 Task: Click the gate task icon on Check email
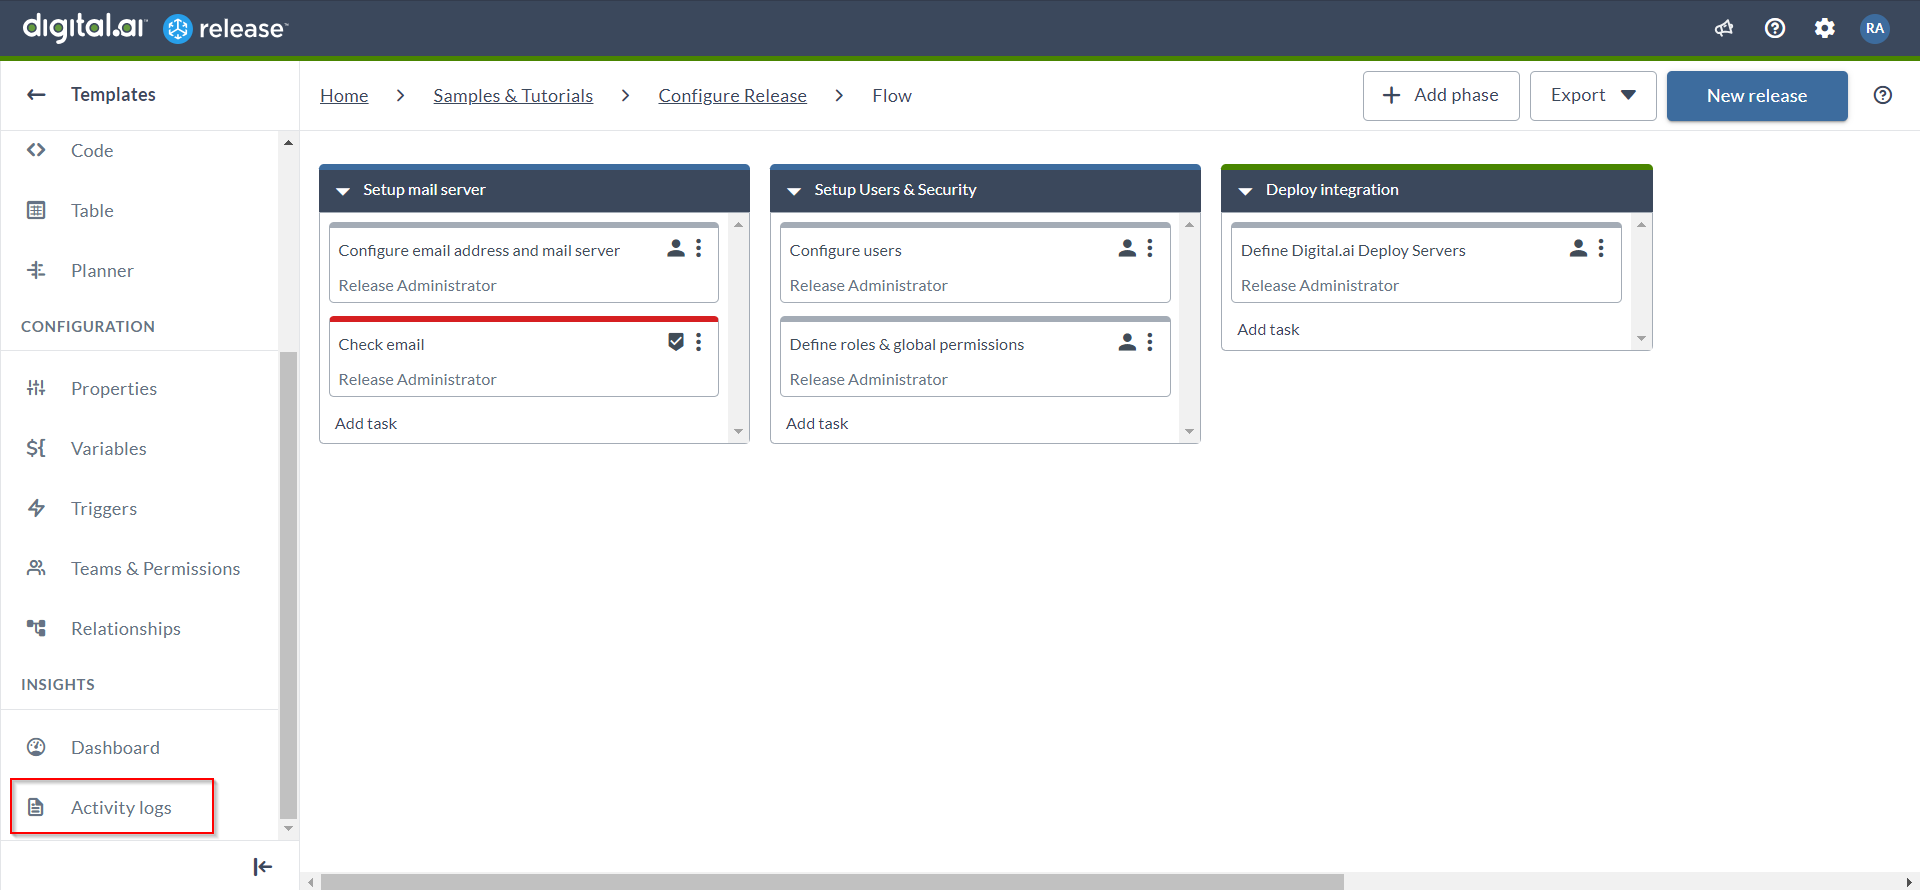coord(676,342)
